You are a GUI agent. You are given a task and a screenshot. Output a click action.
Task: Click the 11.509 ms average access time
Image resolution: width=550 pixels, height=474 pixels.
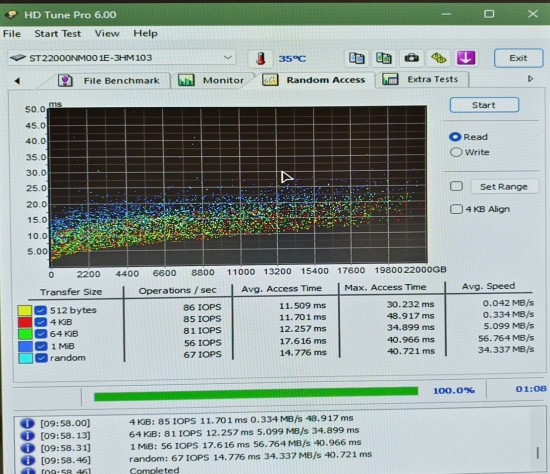click(303, 306)
